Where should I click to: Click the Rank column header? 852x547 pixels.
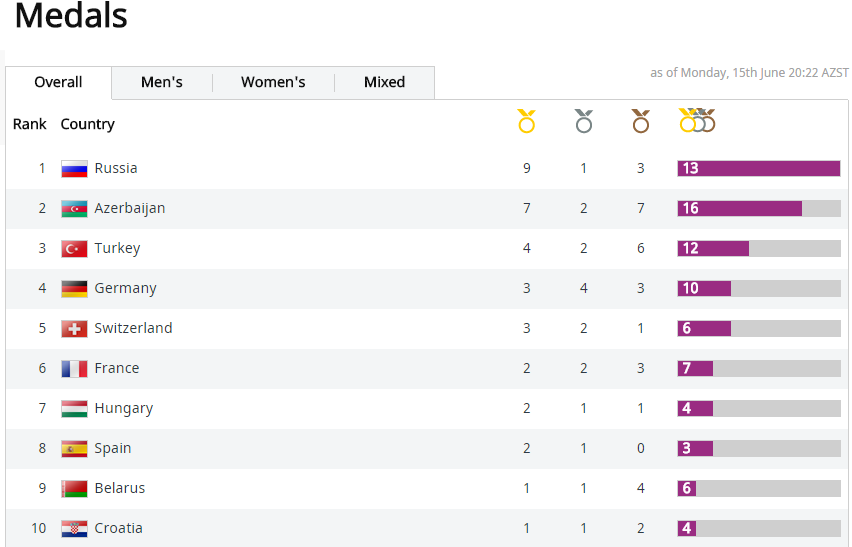30,124
